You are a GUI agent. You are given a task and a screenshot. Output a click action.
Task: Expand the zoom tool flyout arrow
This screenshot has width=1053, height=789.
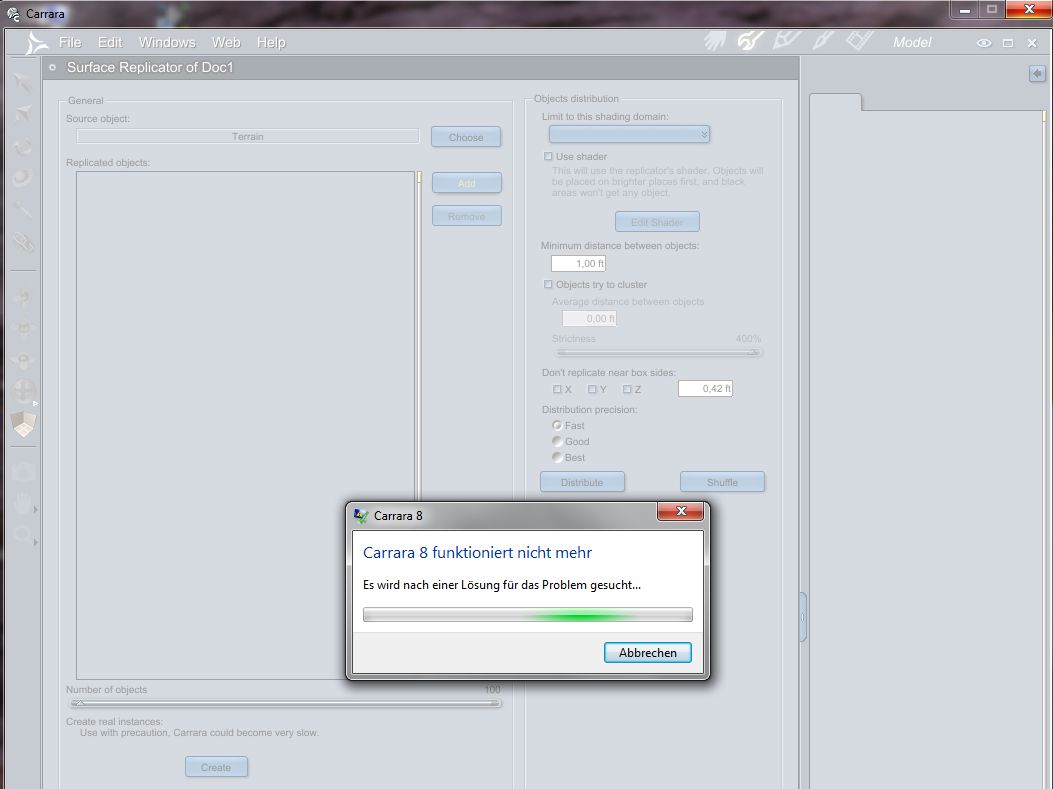click(x=36, y=542)
